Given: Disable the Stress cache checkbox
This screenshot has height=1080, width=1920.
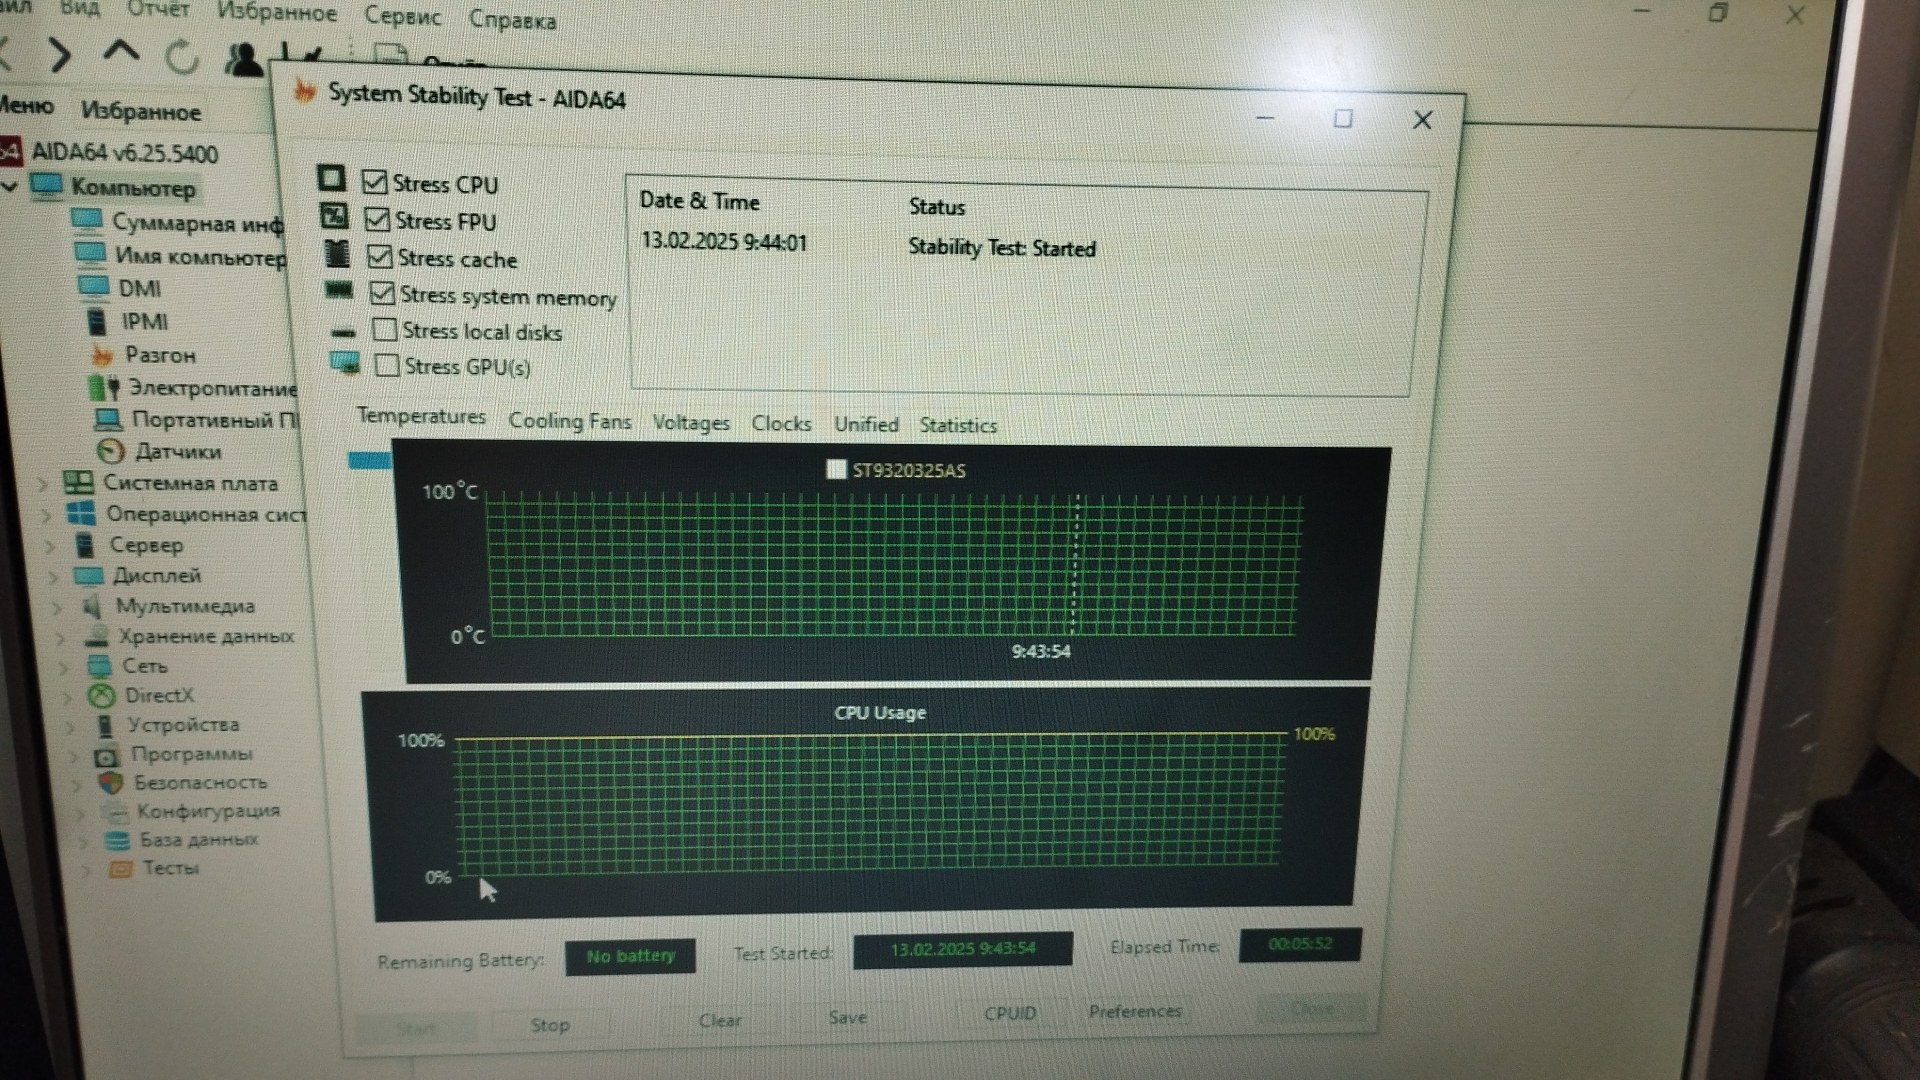Looking at the screenshot, I should click(x=379, y=256).
